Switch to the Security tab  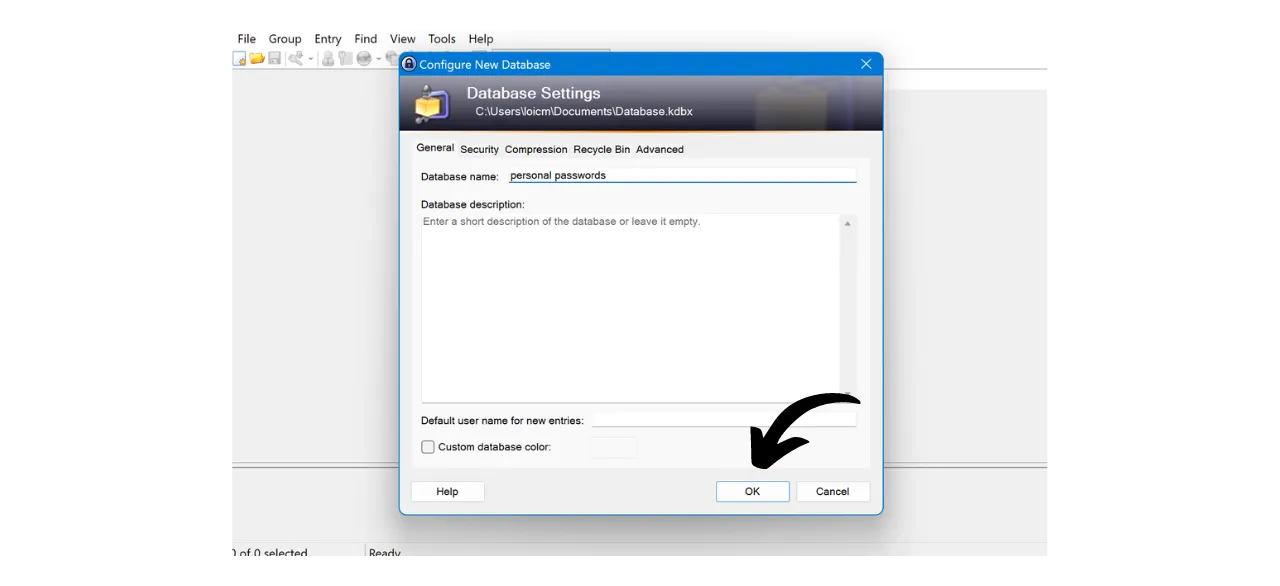(x=479, y=149)
